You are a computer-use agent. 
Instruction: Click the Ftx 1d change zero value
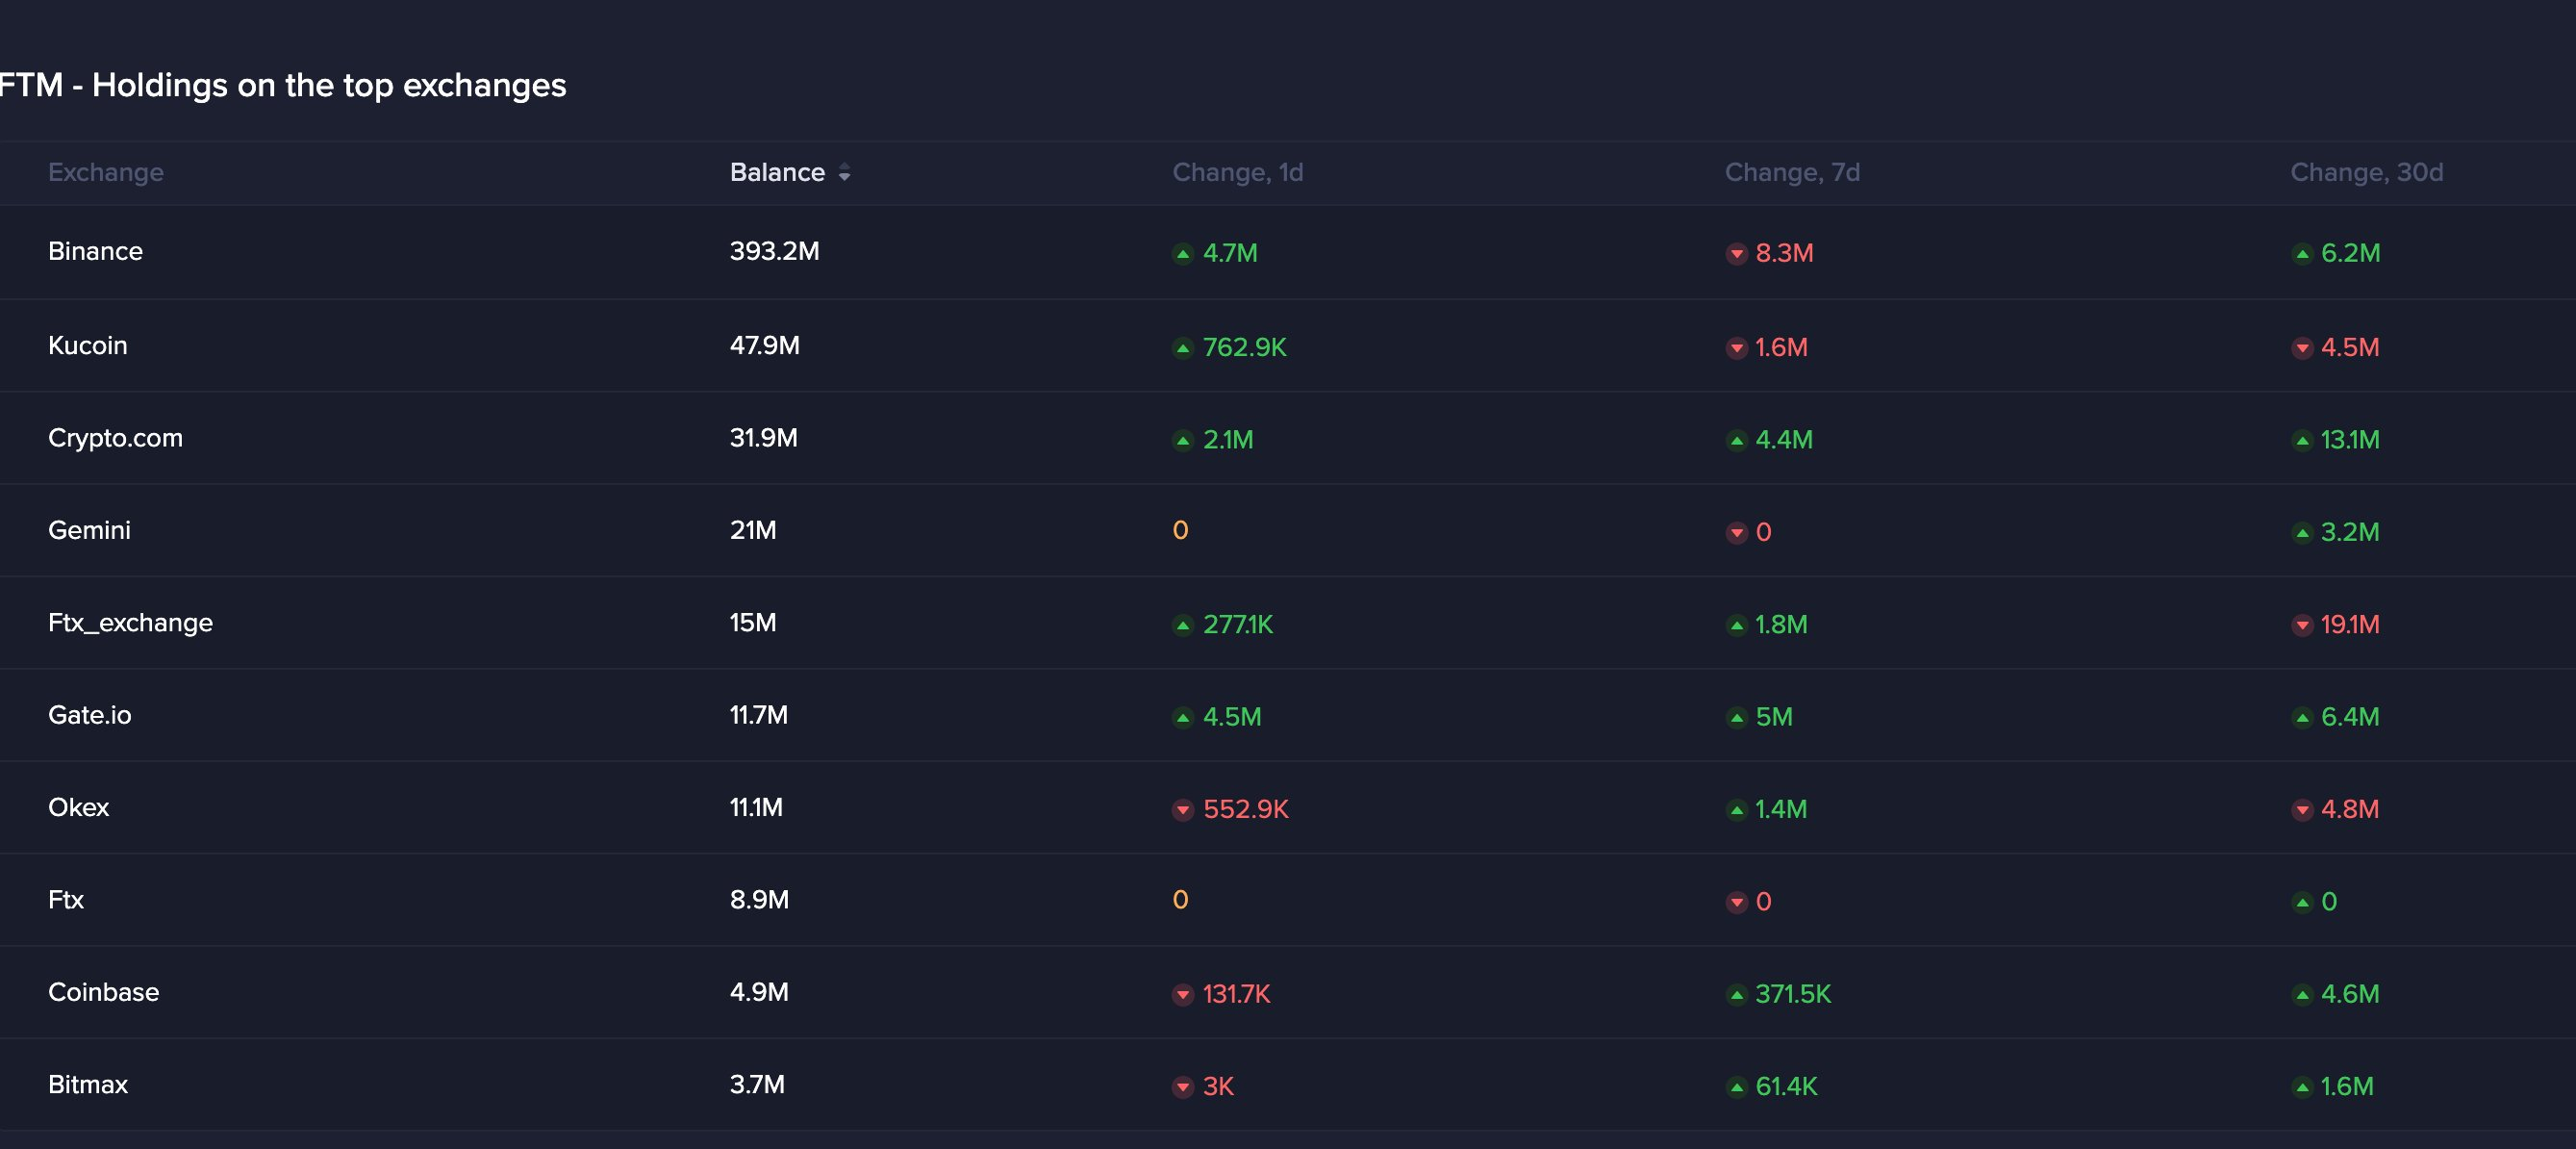tap(1180, 900)
